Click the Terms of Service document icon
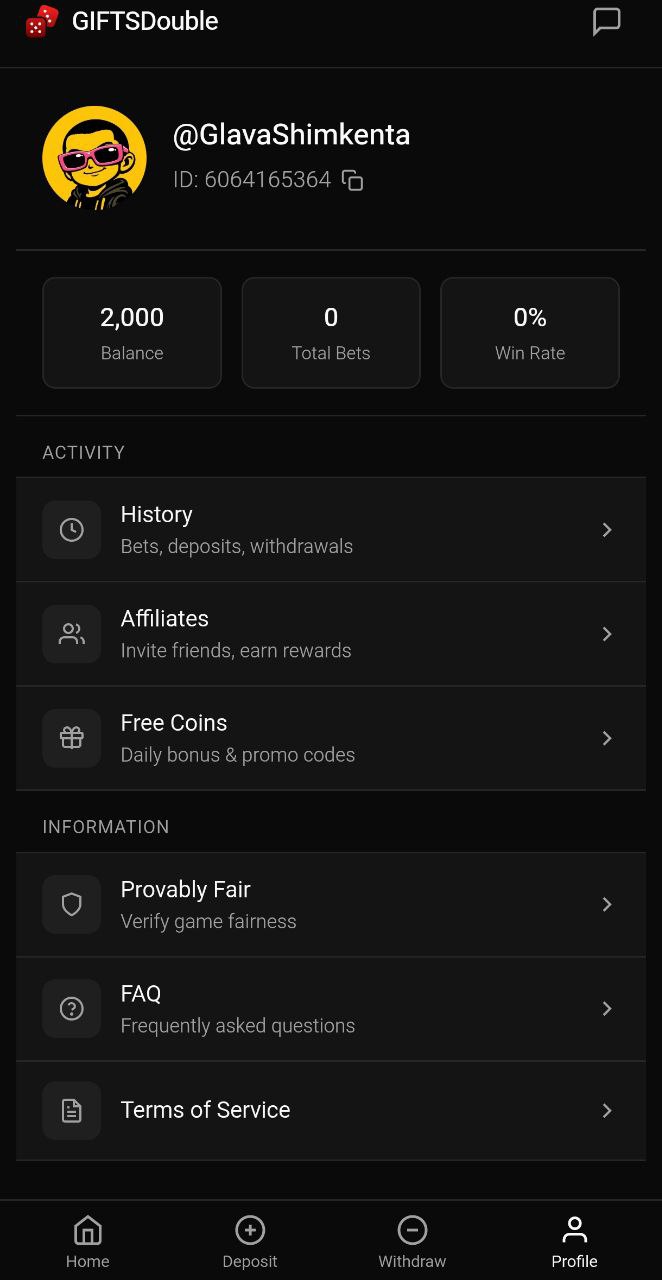The image size is (662, 1280). pyautogui.click(x=71, y=1110)
